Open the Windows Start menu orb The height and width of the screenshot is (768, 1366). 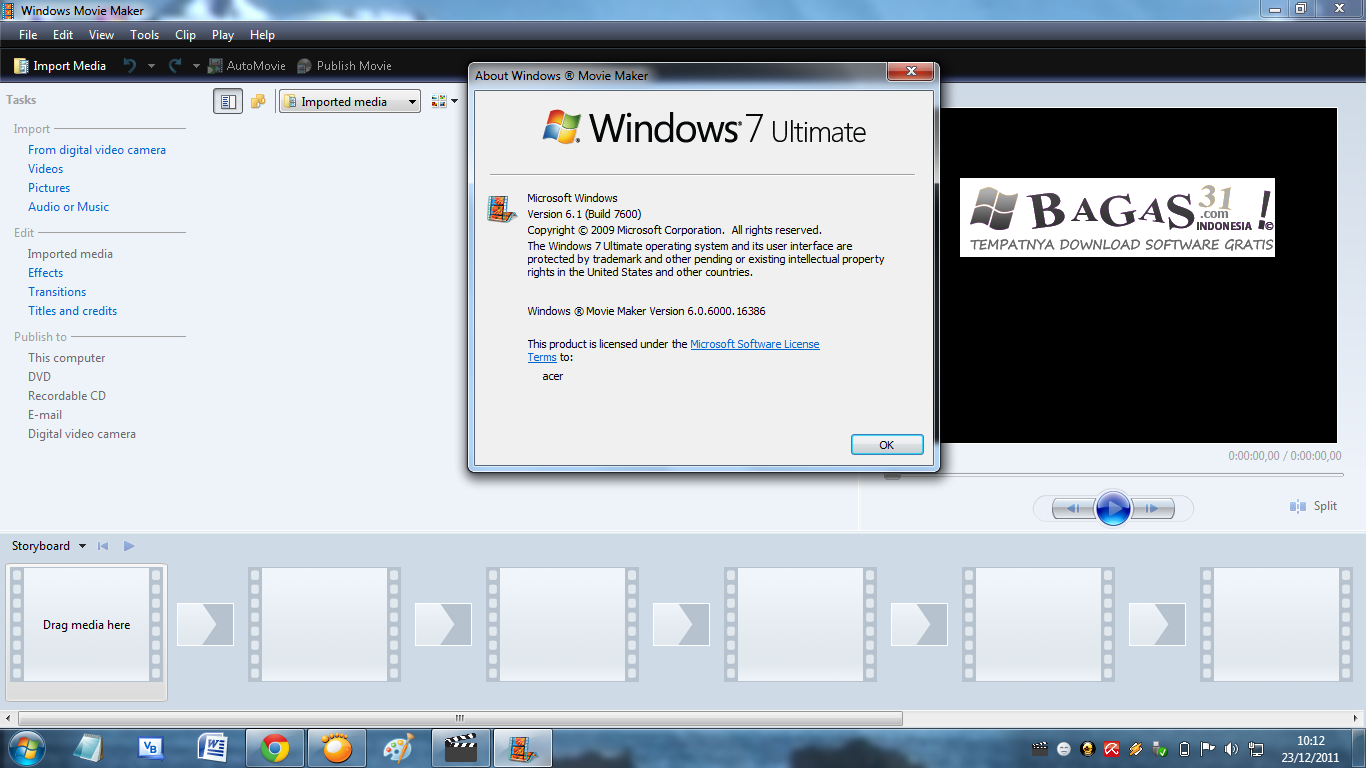[25, 748]
